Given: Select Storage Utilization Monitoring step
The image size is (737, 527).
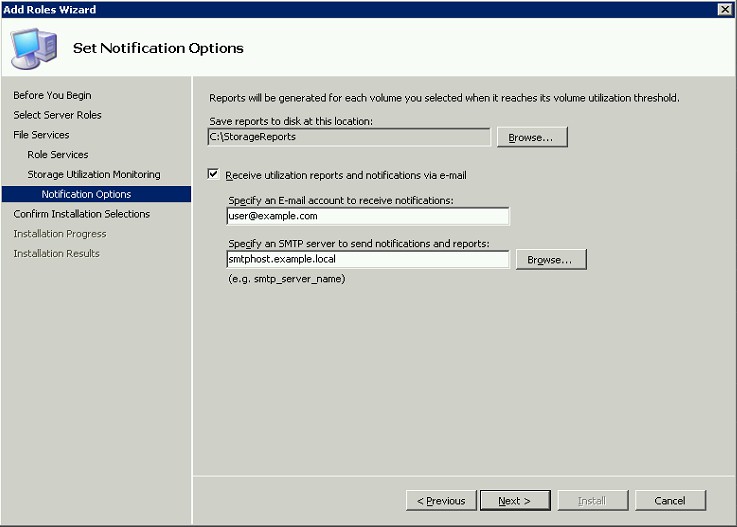Looking at the screenshot, I should pos(94,174).
